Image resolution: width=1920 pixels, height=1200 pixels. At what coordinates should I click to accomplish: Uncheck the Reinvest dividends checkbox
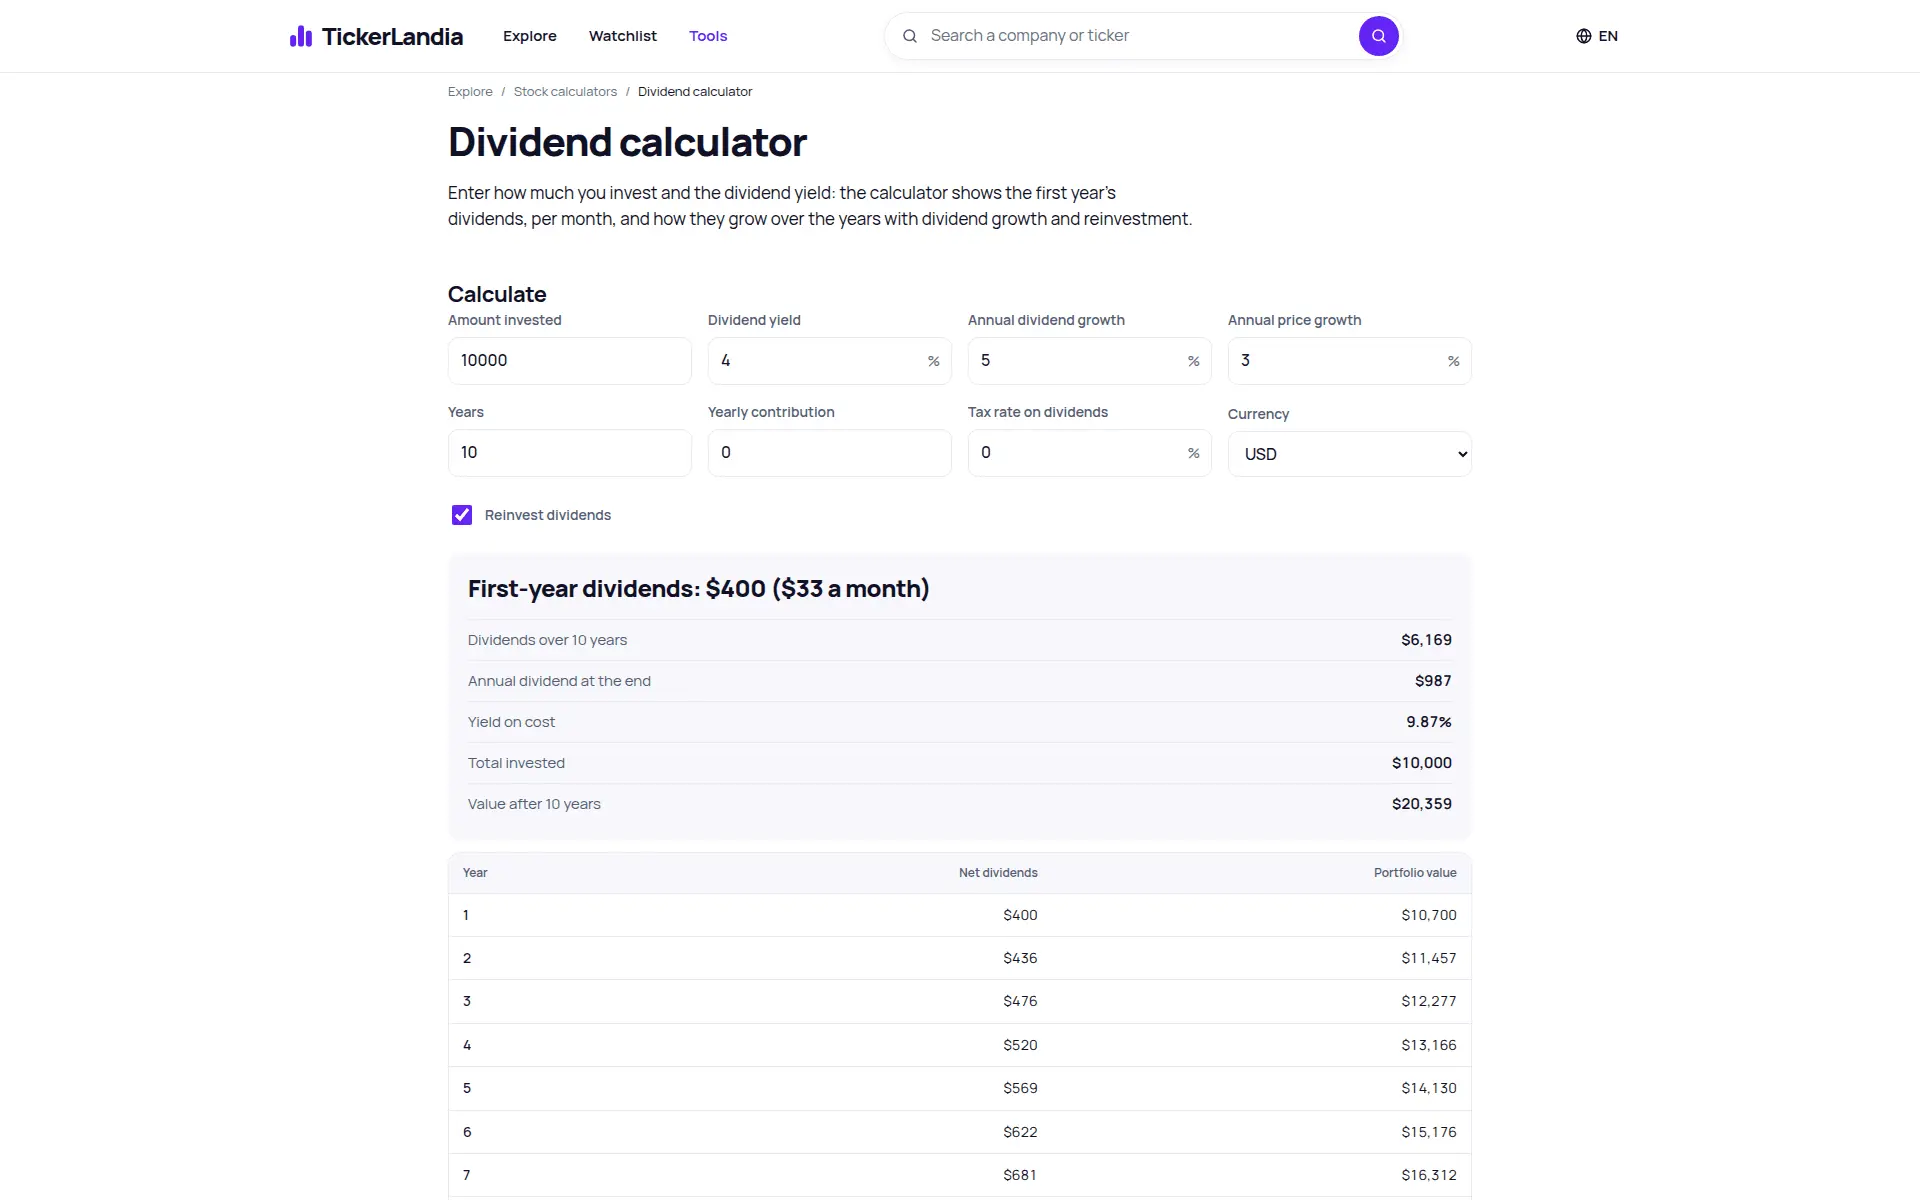462,515
